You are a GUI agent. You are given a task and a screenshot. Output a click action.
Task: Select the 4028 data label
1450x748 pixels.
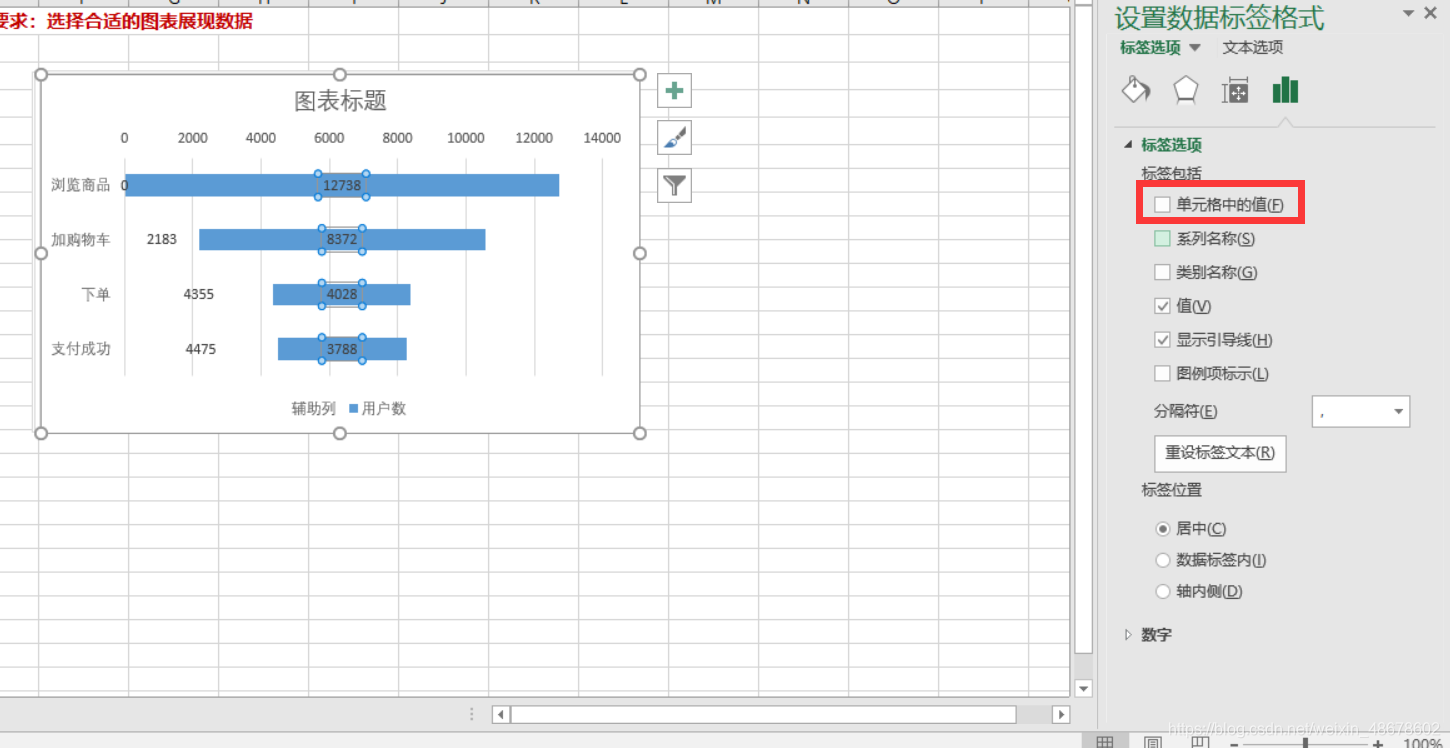pos(342,294)
